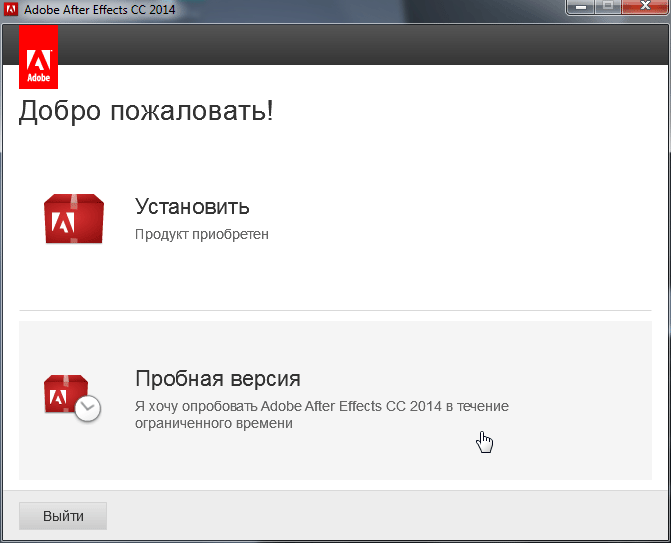Click the title bar After Effects app icon
The height and width of the screenshot is (543, 671).
coord(11,9)
